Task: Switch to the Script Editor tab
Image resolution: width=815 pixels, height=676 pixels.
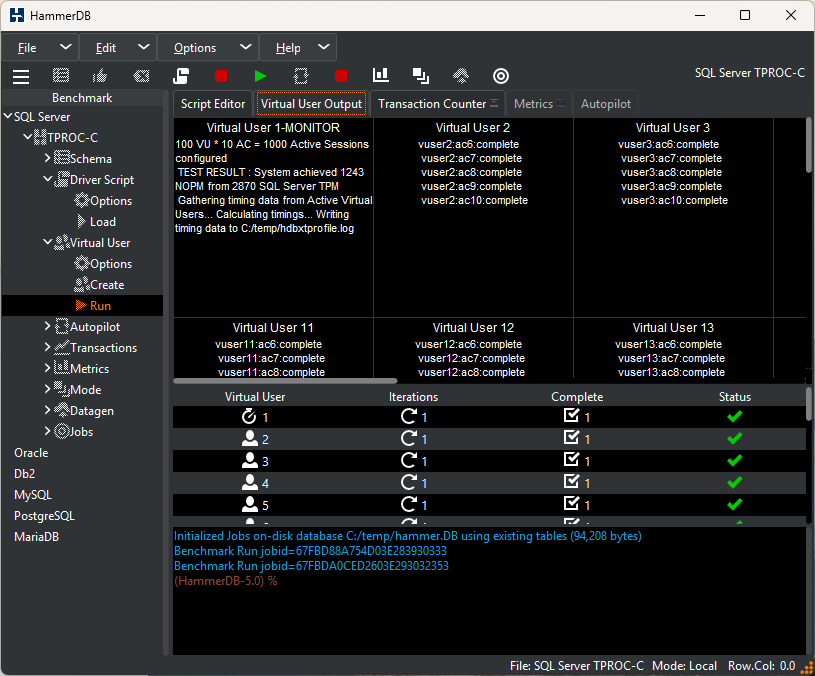Action: 213,104
